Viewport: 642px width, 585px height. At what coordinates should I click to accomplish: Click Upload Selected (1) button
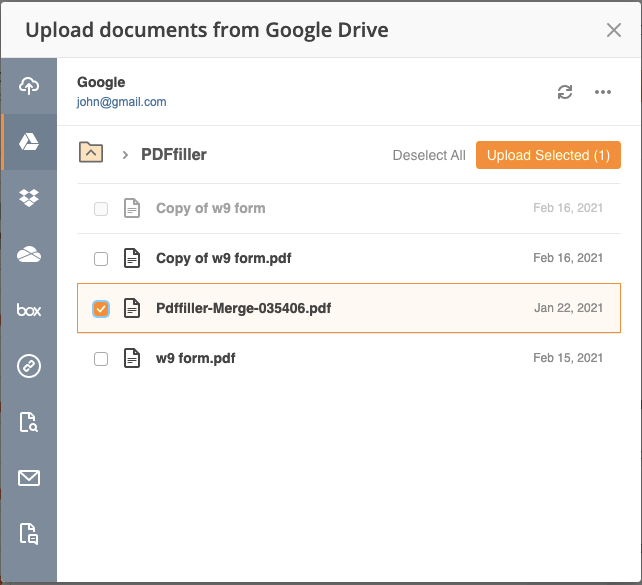pyautogui.click(x=548, y=155)
